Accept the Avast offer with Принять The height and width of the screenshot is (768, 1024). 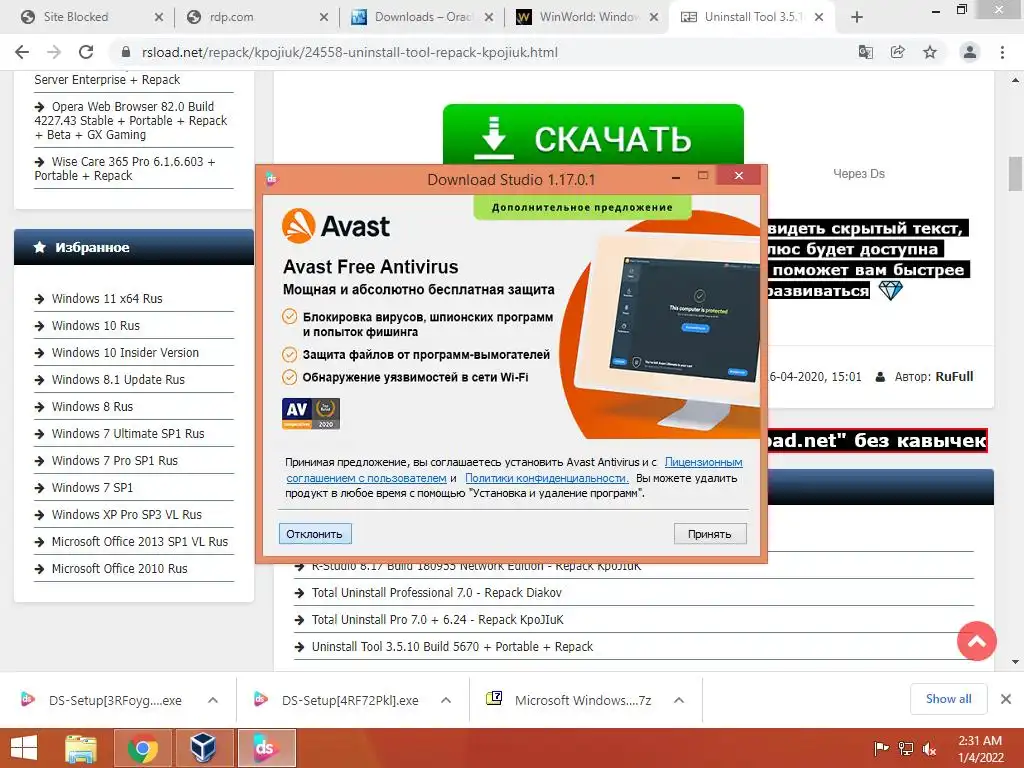coord(710,534)
